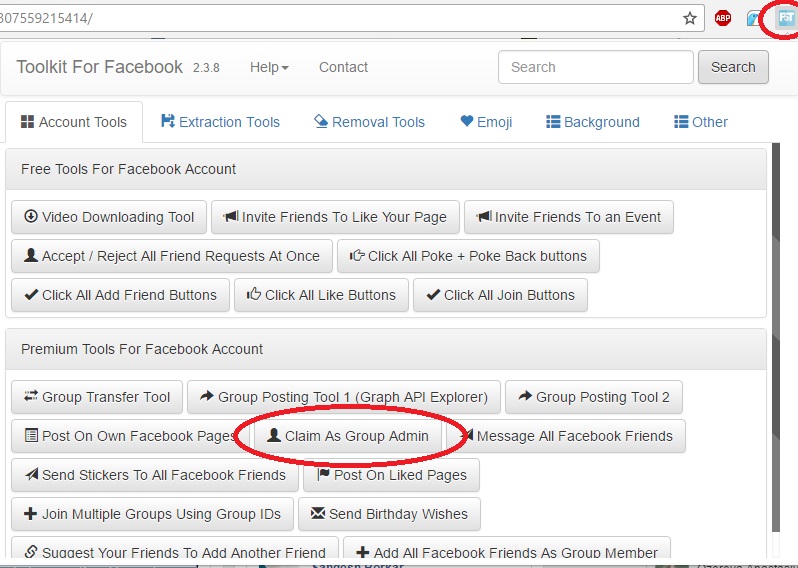Switch to the Extraction Tools tab
The width and height of the screenshot is (798, 568).
click(220, 122)
